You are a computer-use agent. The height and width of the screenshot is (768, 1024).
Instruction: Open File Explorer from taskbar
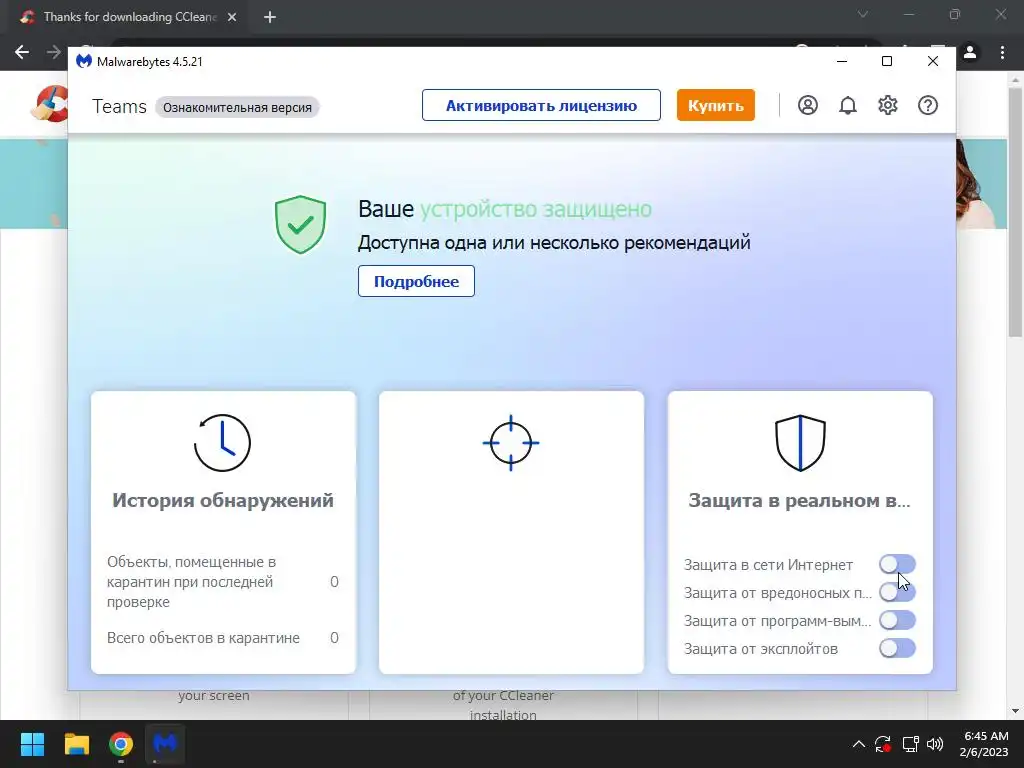click(76, 744)
